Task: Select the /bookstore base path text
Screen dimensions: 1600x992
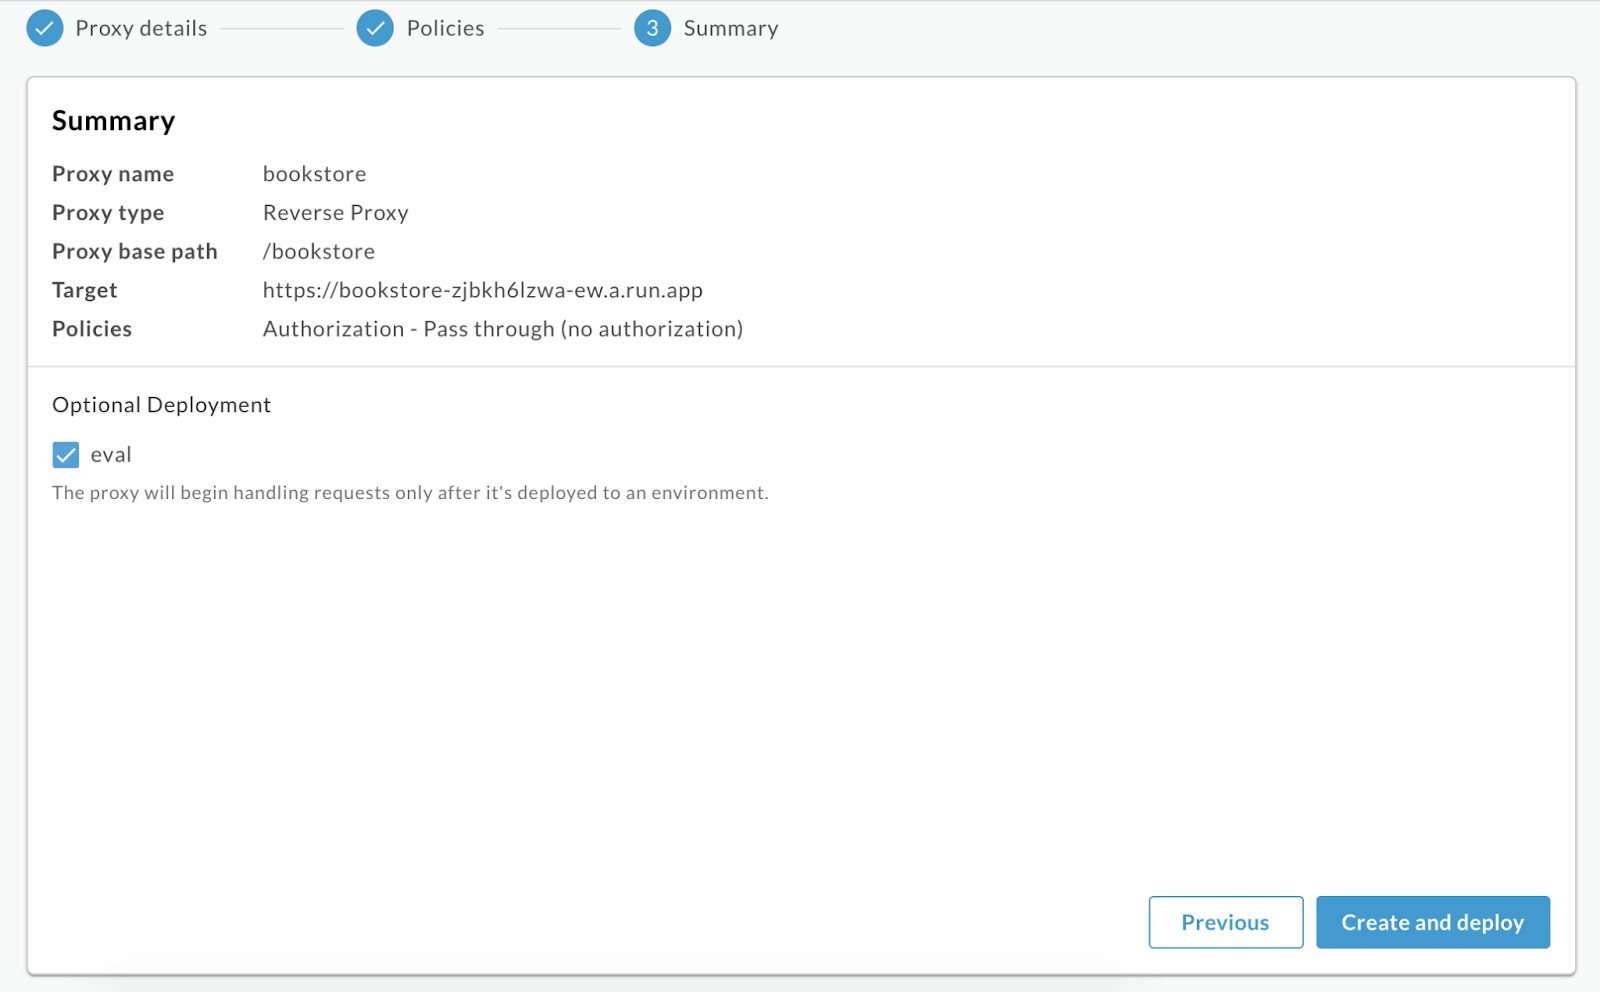Action: [x=318, y=251]
